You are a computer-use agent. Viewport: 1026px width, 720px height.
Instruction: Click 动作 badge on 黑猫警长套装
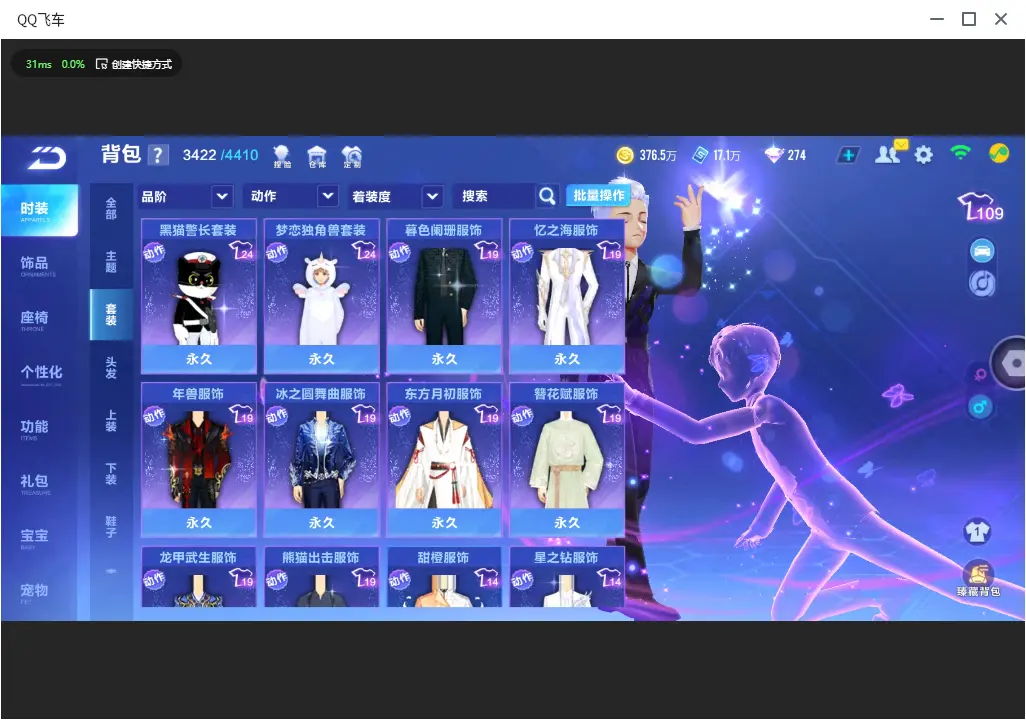pos(154,252)
